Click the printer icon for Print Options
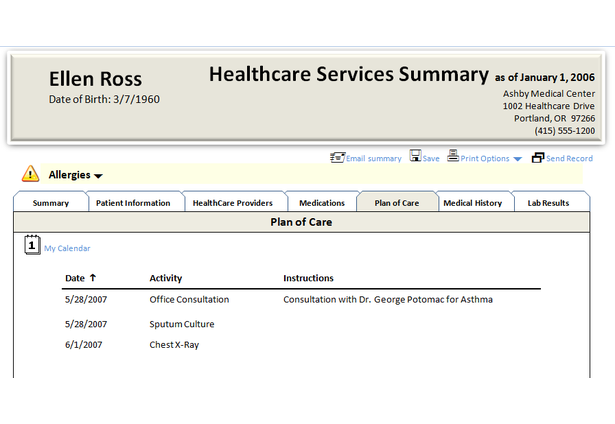 pyautogui.click(x=453, y=155)
